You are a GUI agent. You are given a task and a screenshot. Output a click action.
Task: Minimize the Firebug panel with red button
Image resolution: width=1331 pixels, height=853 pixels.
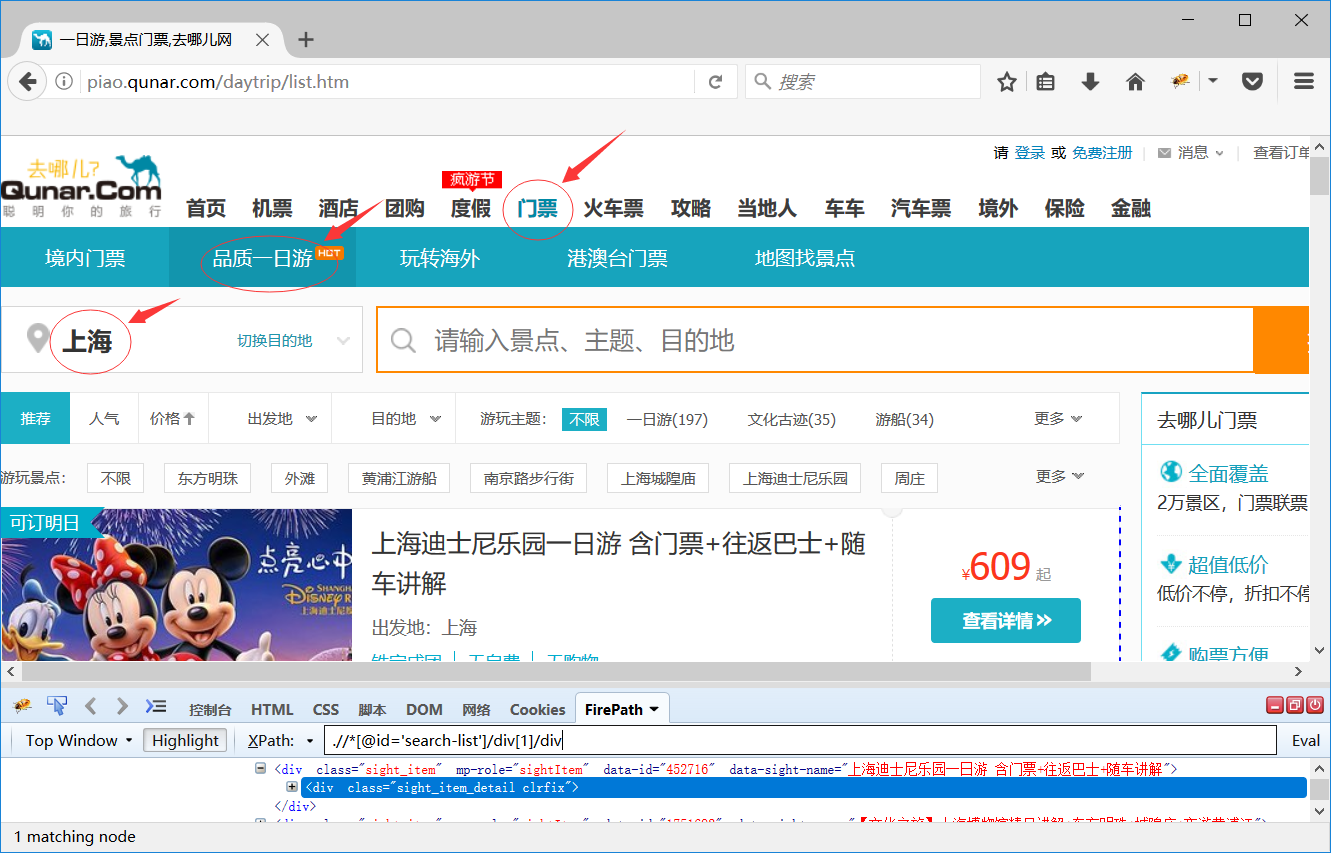click(1275, 705)
